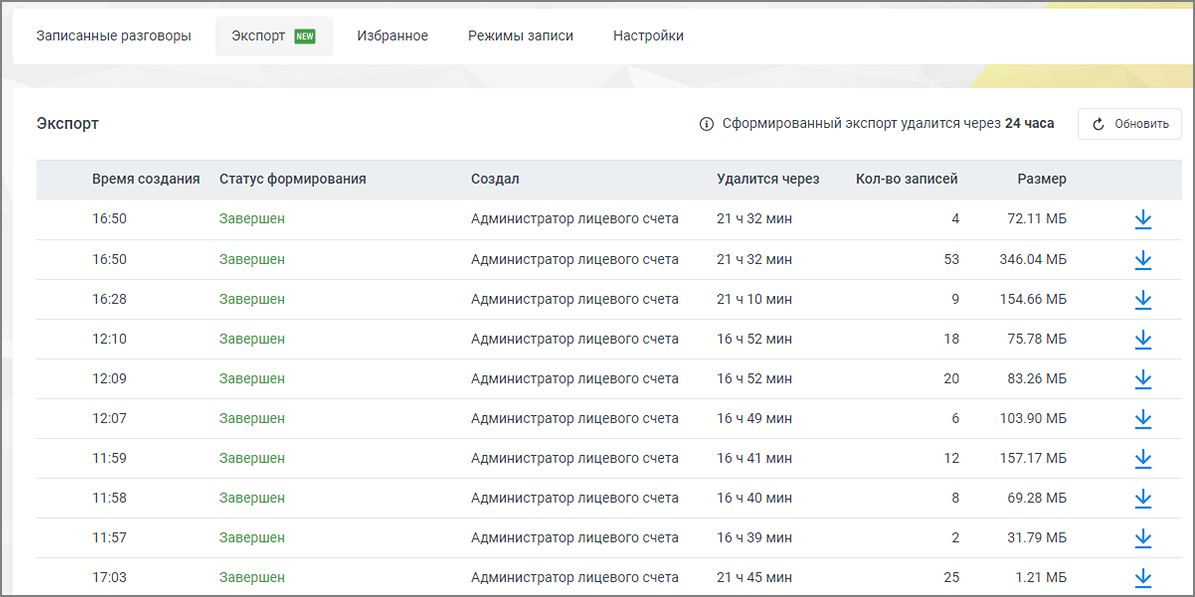Download the 157.17 МБ export
Image resolution: width=1195 pixels, height=597 pixels.
pos(1142,458)
